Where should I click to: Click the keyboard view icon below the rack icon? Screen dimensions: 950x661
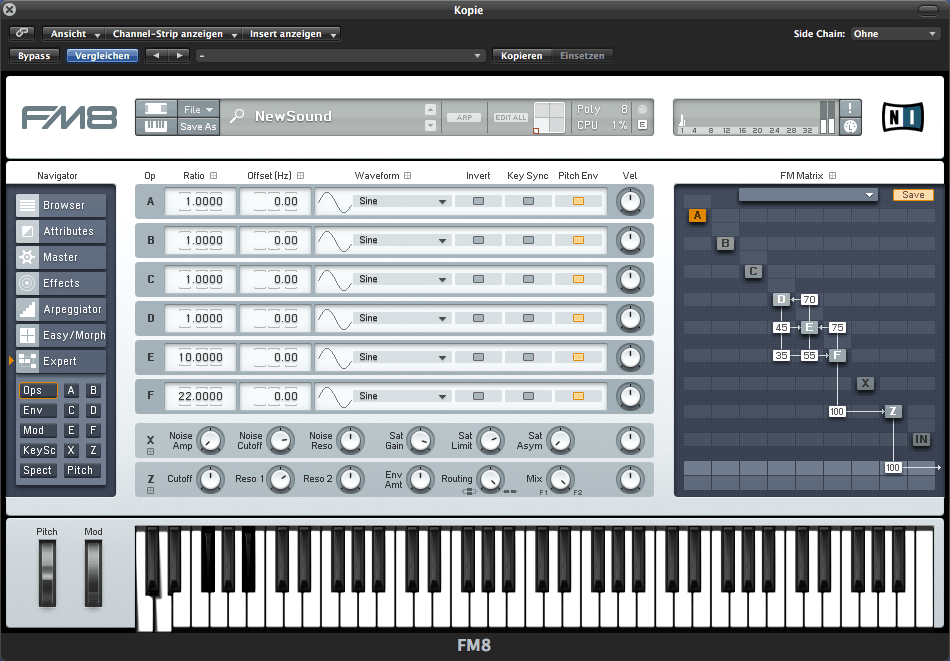[x=156, y=126]
